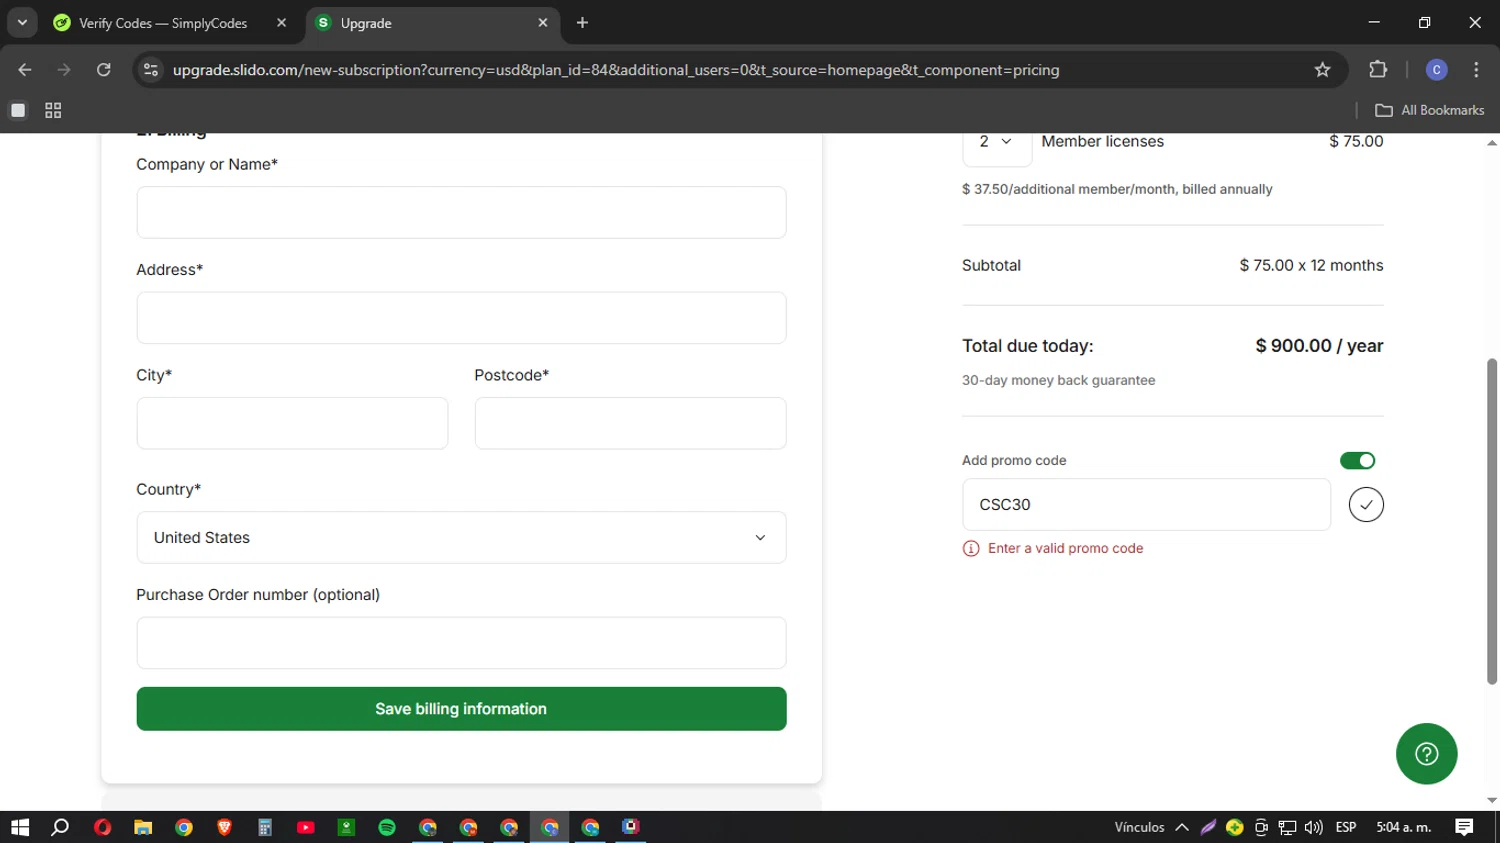The height and width of the screenshot is (843, 1500).
Task: Go back to the previous page
Action: point(25,70)
